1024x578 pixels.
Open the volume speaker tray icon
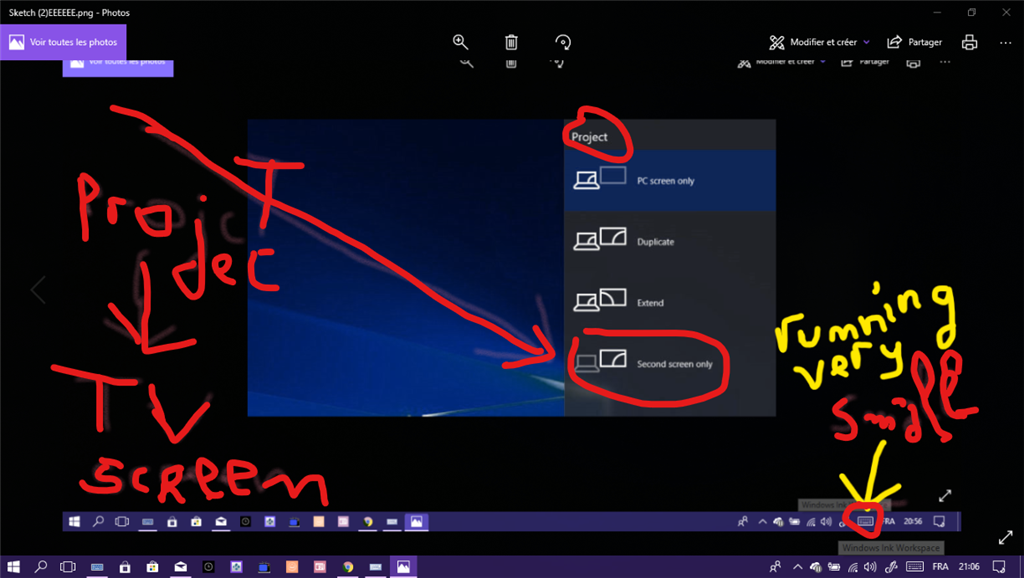[871, 567]
